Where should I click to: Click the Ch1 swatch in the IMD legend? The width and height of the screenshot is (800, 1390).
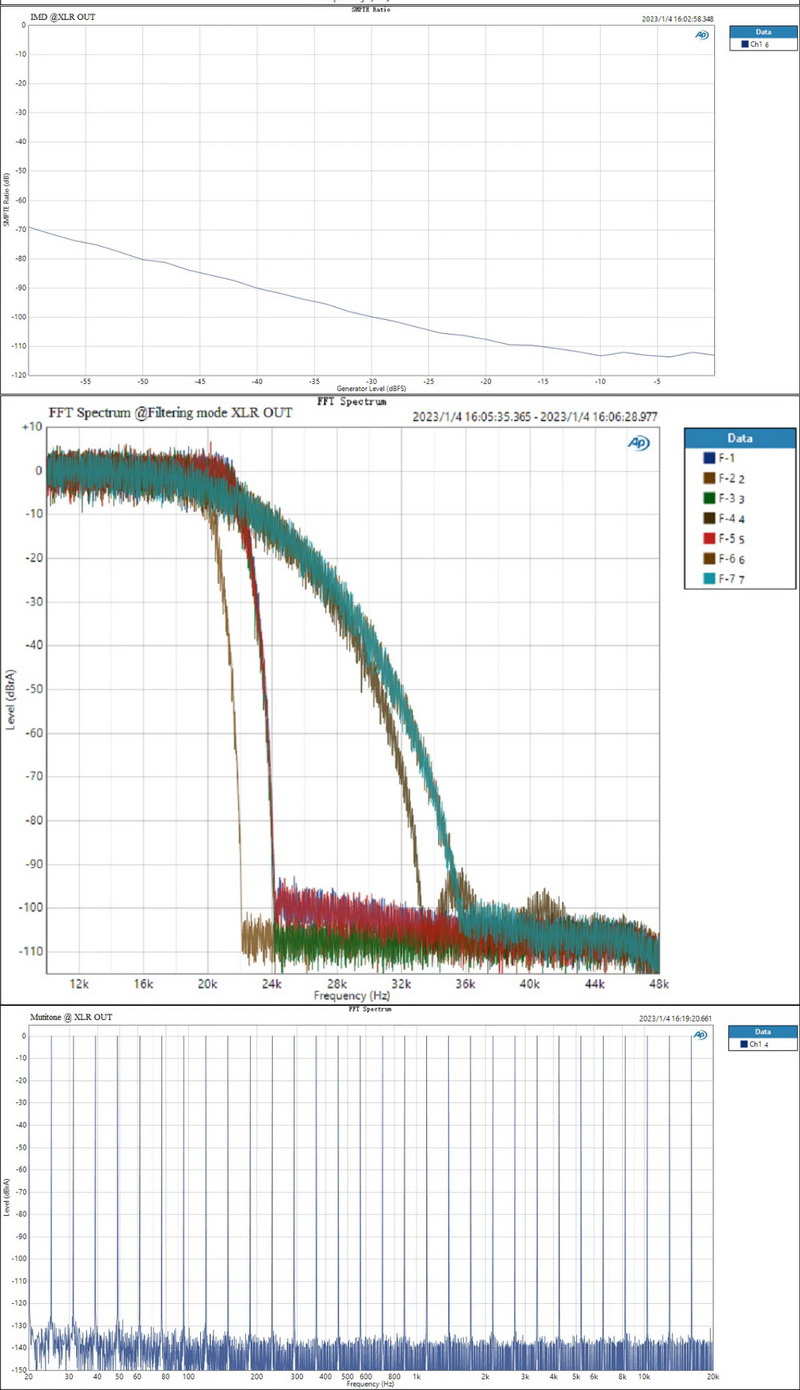pos(744,45)
